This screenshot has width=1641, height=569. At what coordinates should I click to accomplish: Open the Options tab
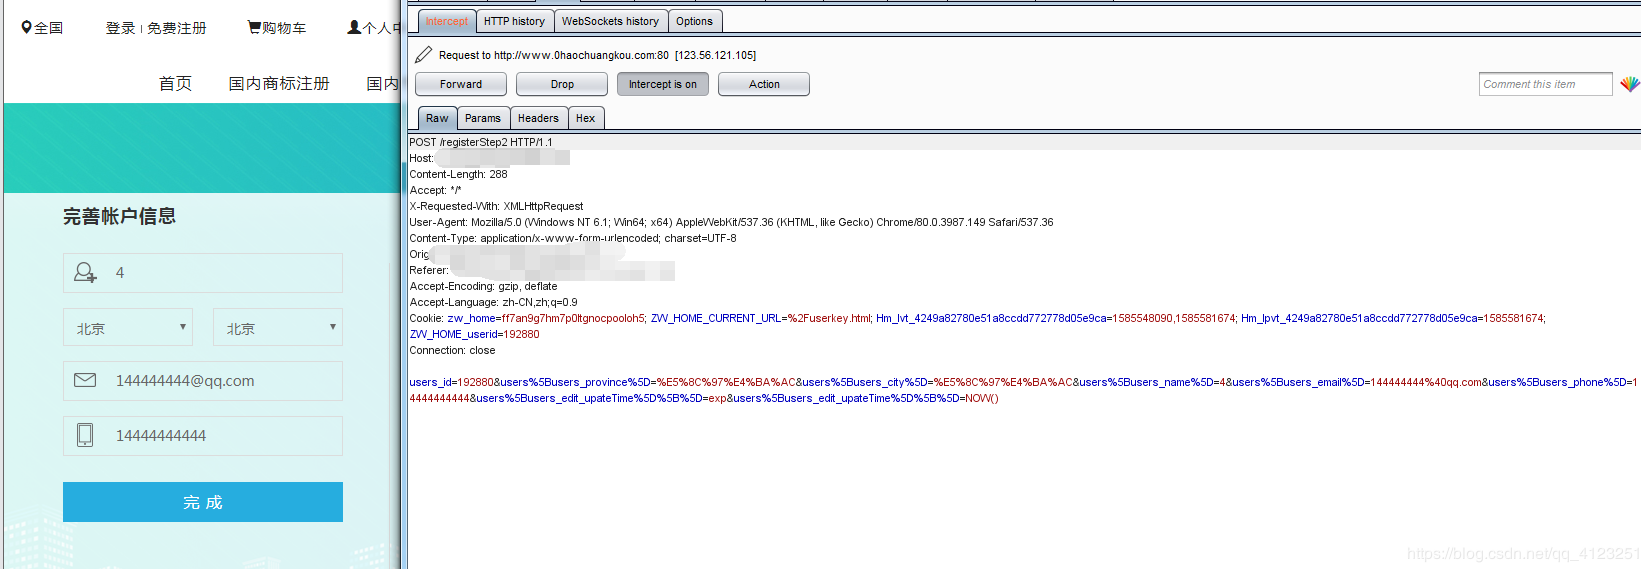coord(694,21)
